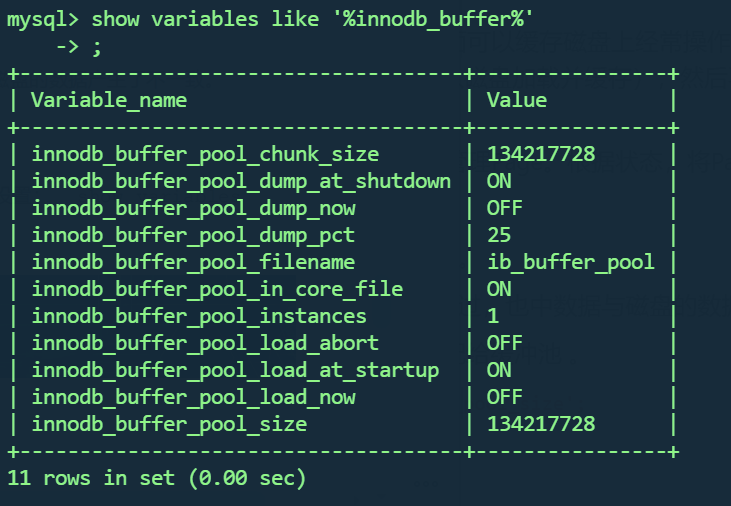
Task: Select the innodb_buffer_pool_in_core_file entry
Action: 217,289
